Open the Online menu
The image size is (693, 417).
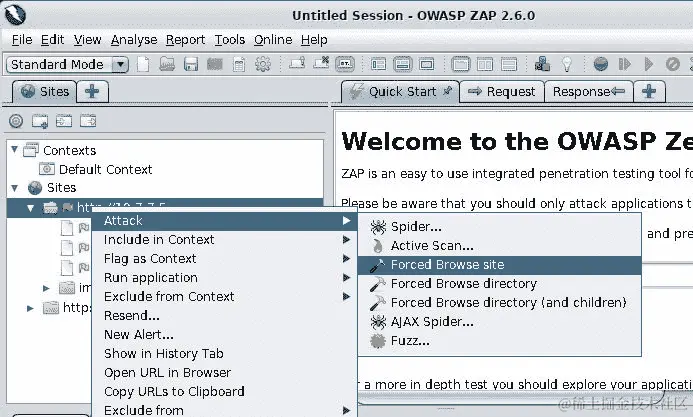(x=273, y=40)
